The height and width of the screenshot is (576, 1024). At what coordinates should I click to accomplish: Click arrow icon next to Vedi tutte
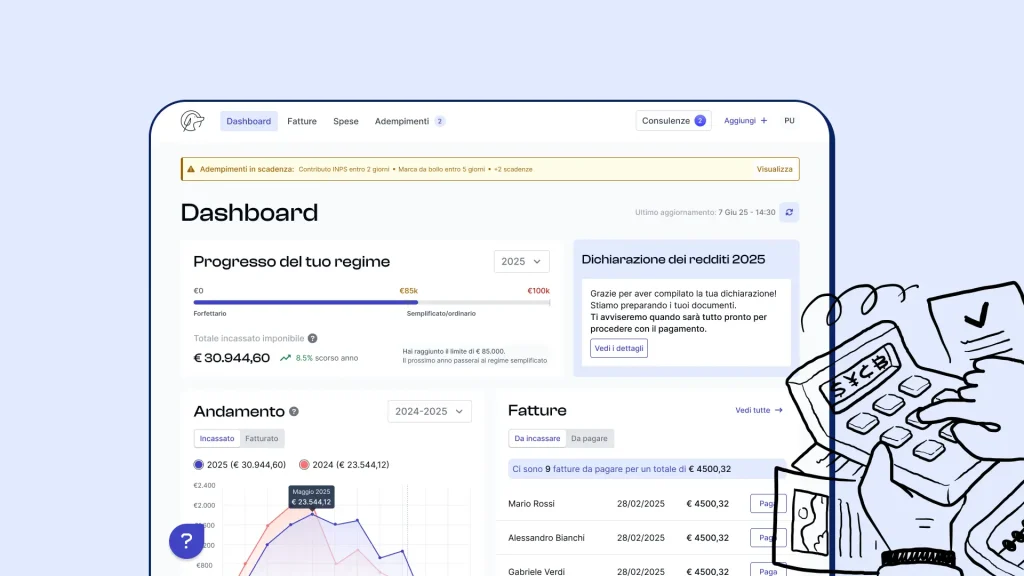(778, 410)
